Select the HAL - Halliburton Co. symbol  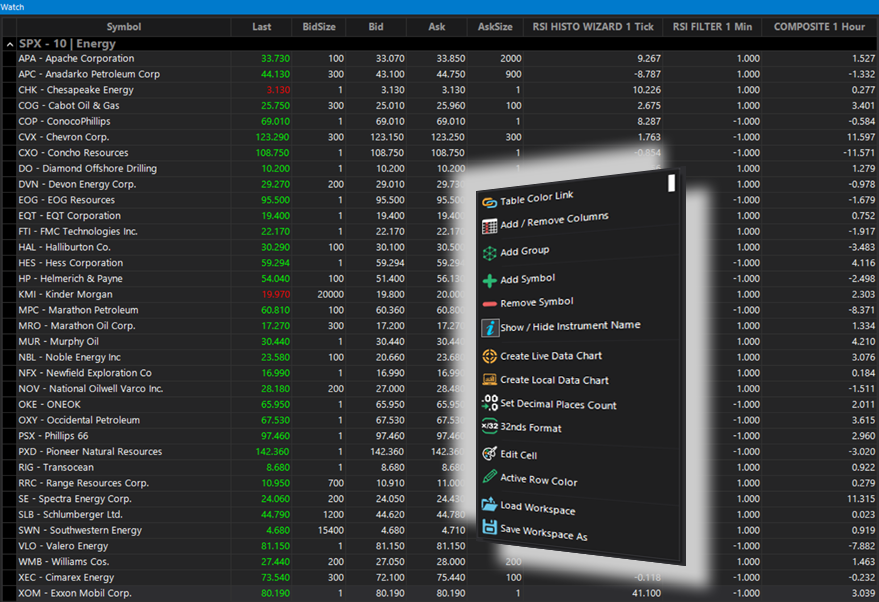[64, 247]
